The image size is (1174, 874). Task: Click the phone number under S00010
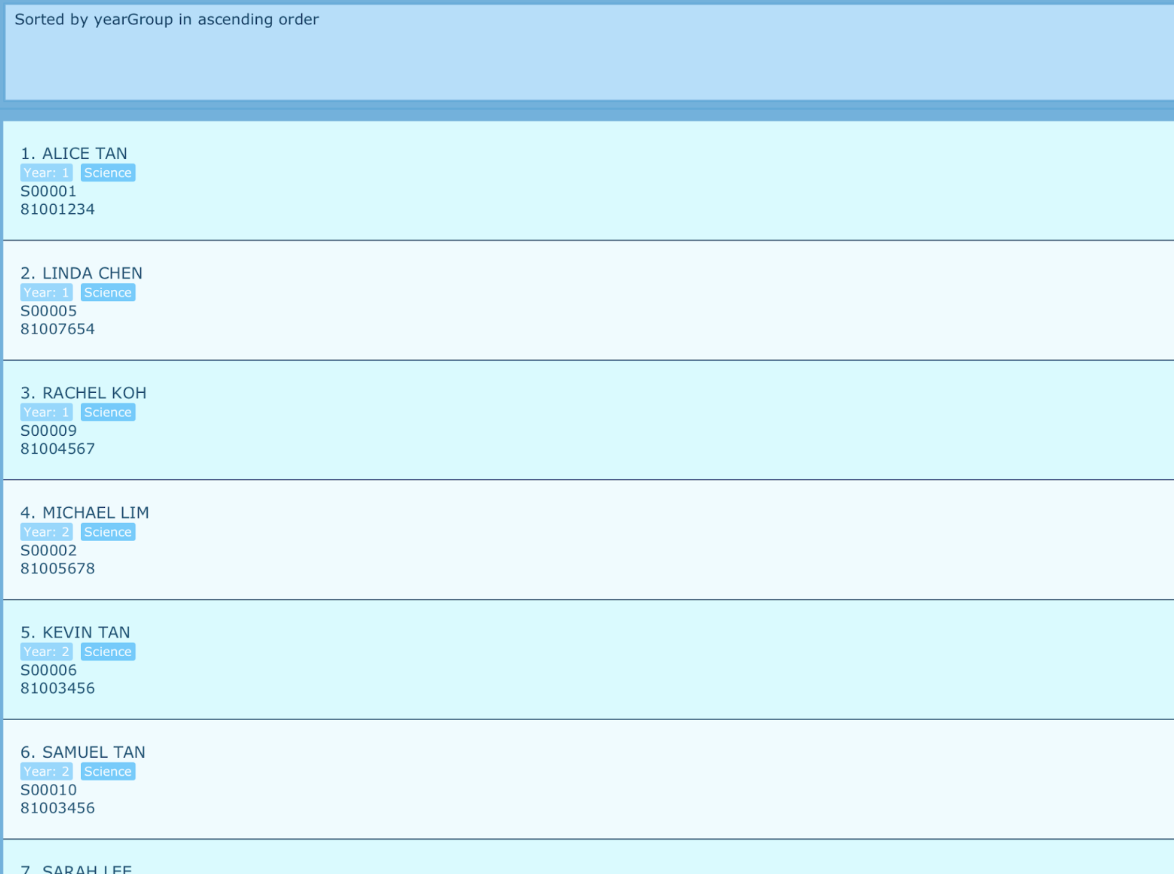click(x=58, y=808)
